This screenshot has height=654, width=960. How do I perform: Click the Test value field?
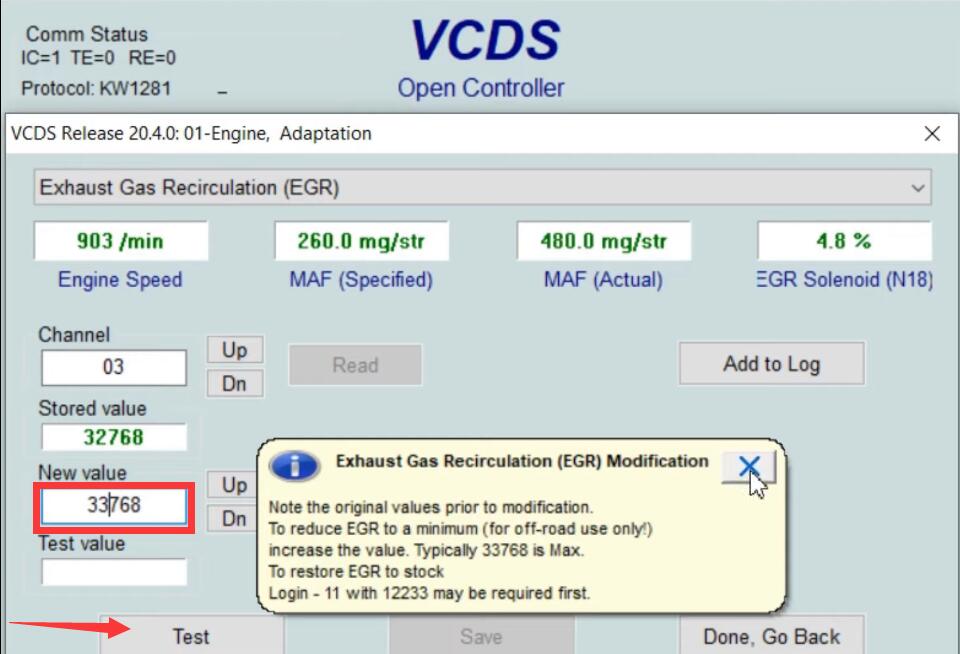tap(114, 572)
